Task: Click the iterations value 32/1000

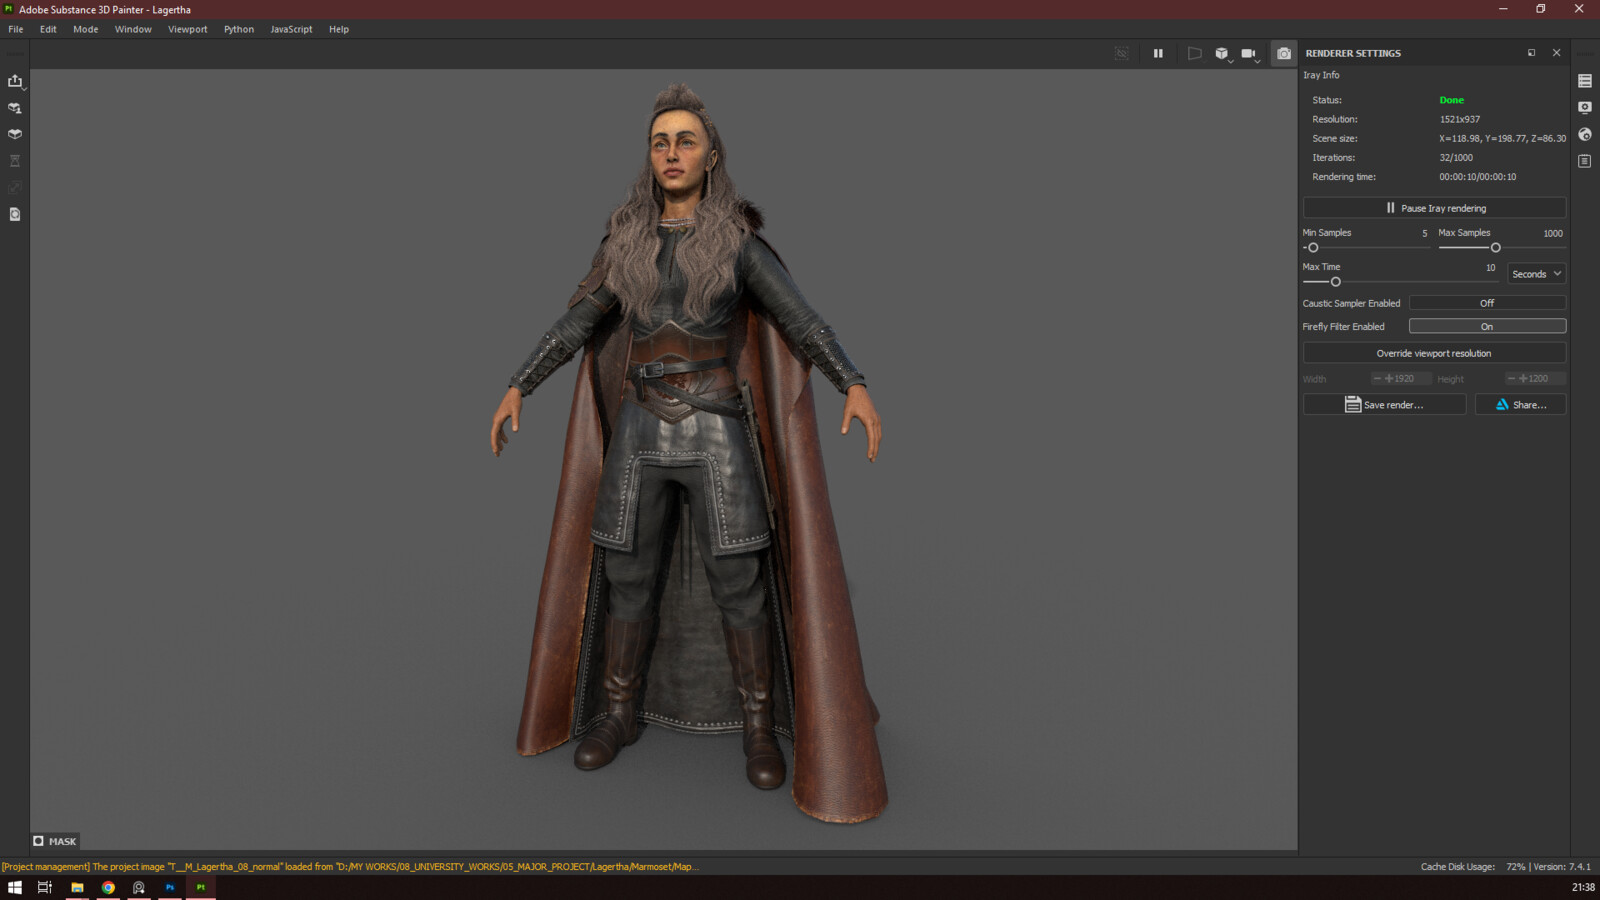Action: (x=1456, y=158)
